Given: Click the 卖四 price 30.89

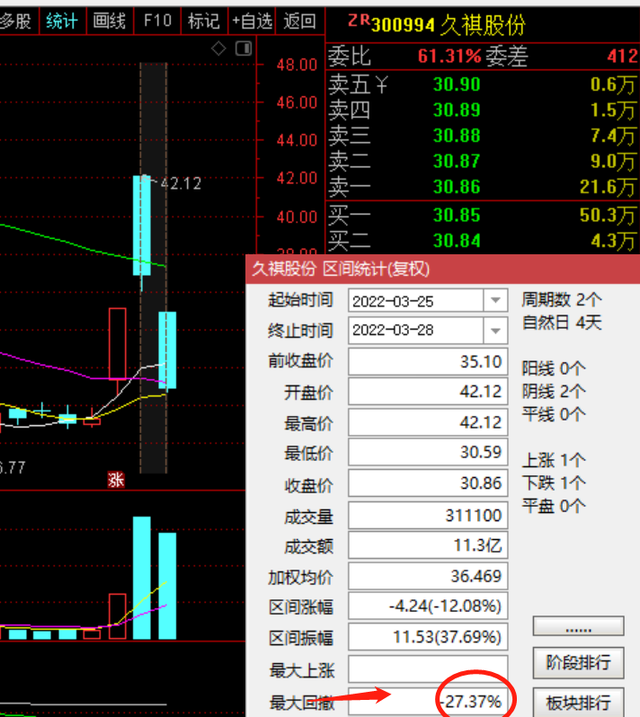Looking at the screenshot, I should 457,110.
